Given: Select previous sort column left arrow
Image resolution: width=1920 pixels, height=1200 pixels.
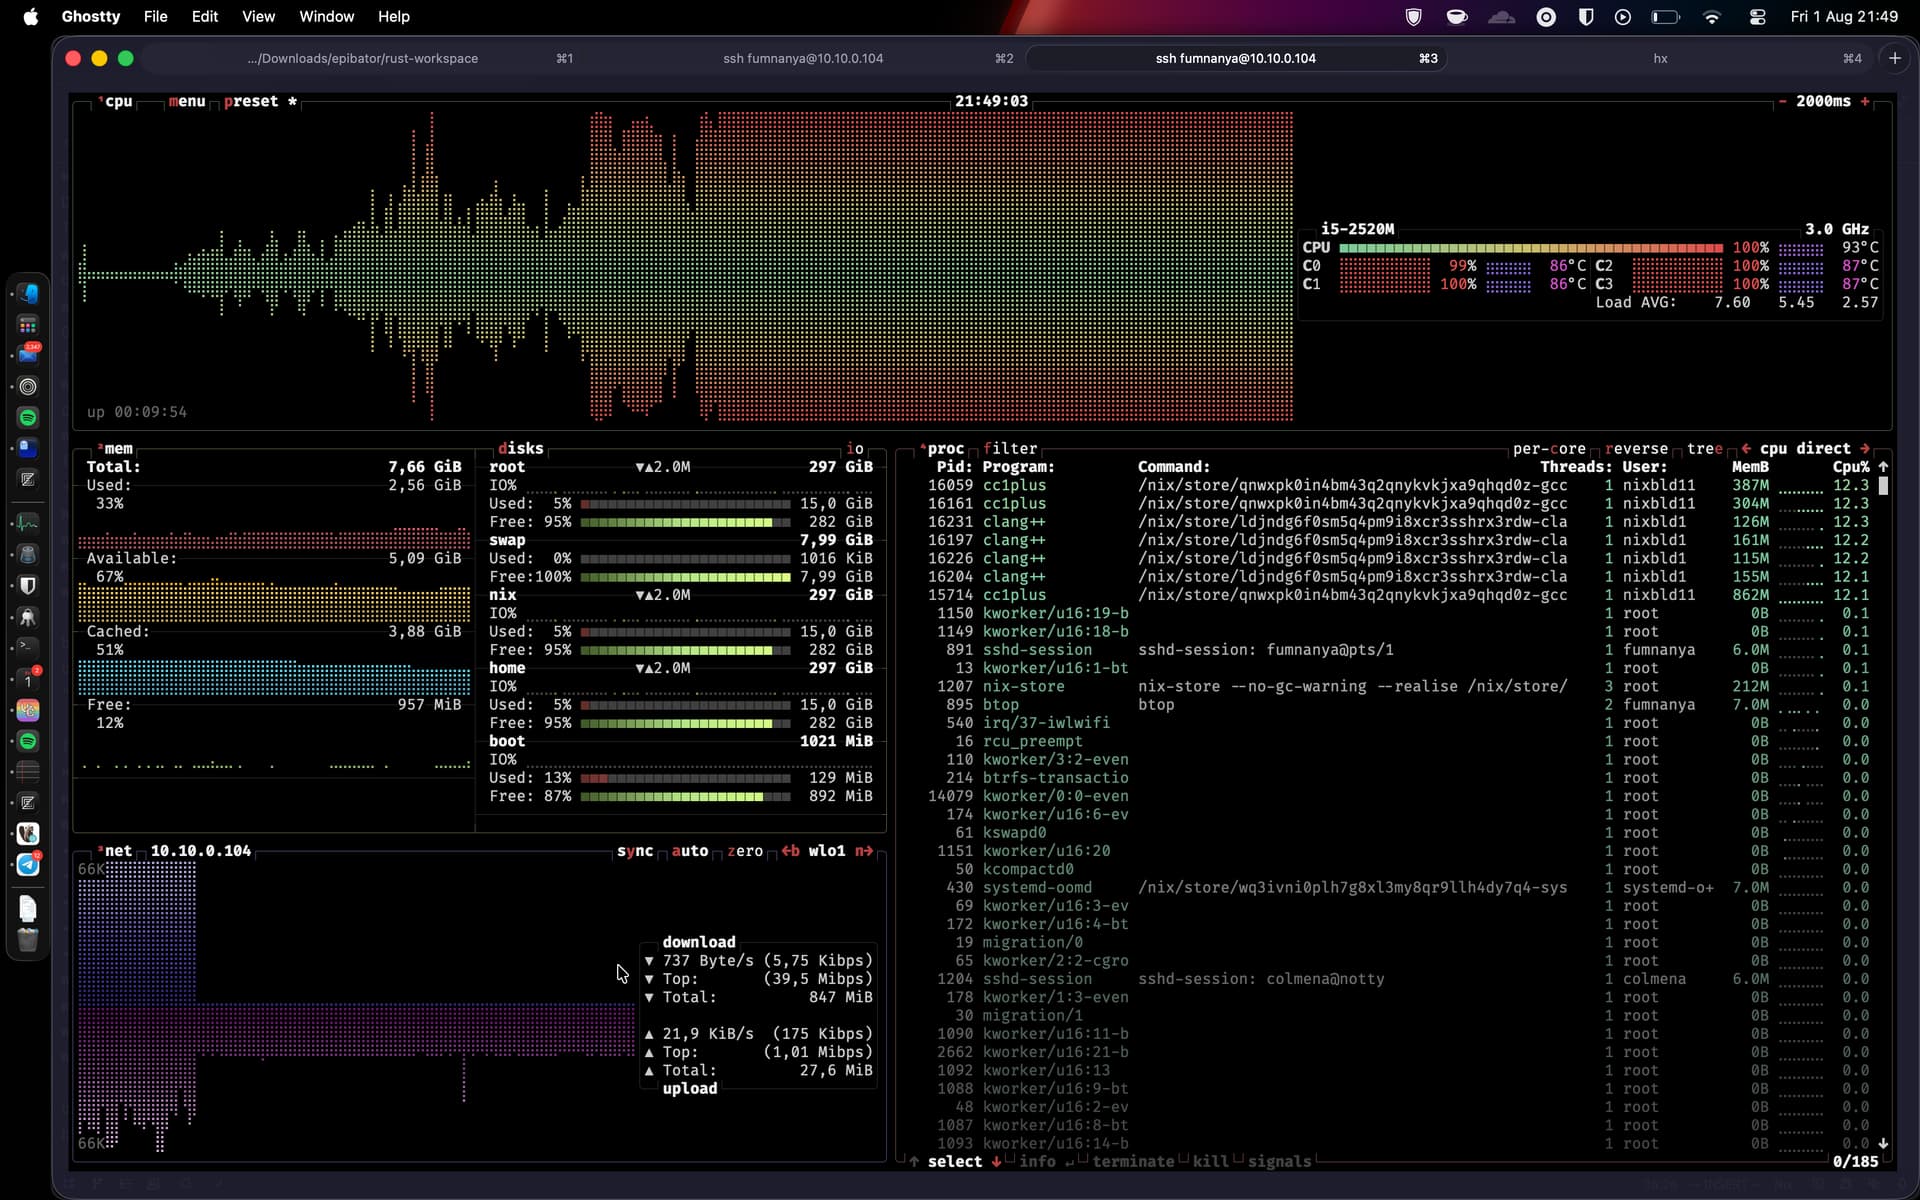Looking at the screenshot, I should tap(1746, 448).
